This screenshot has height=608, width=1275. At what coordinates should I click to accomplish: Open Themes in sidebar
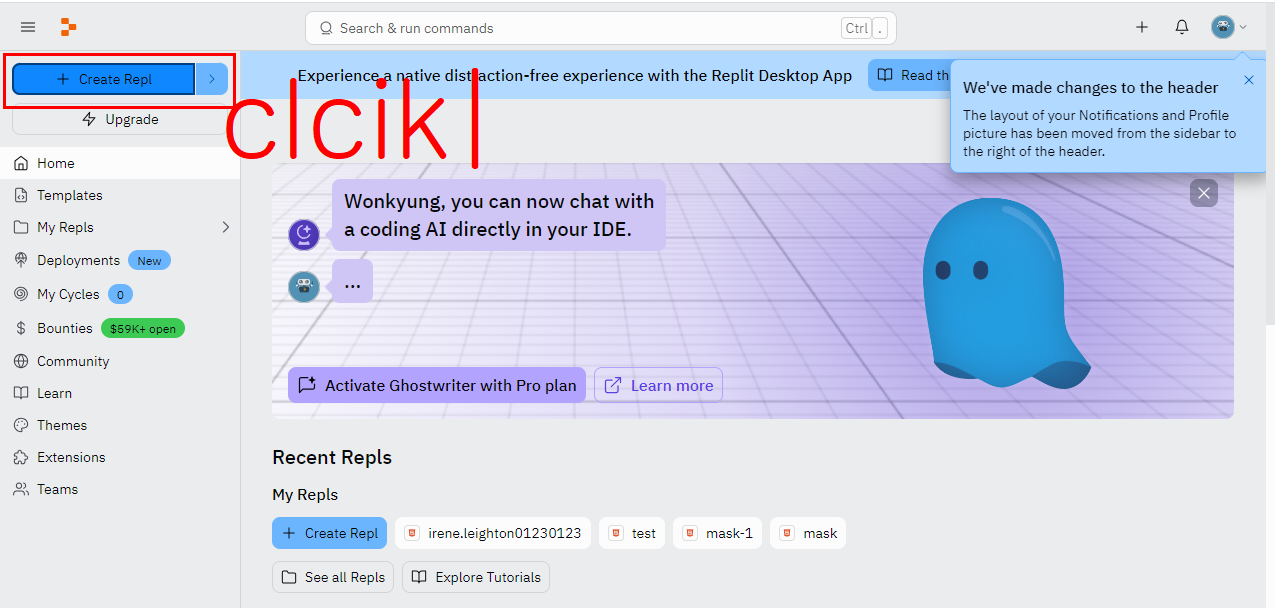(x=120, y=425)
